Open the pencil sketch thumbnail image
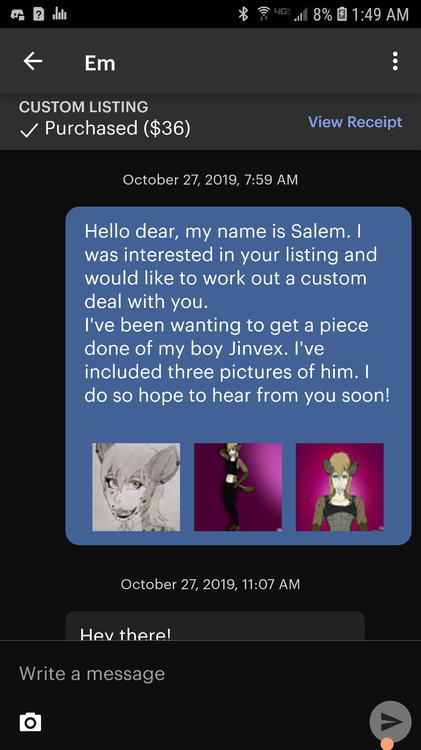Viewport: 421px width, 750px height. tap(136, 487)
